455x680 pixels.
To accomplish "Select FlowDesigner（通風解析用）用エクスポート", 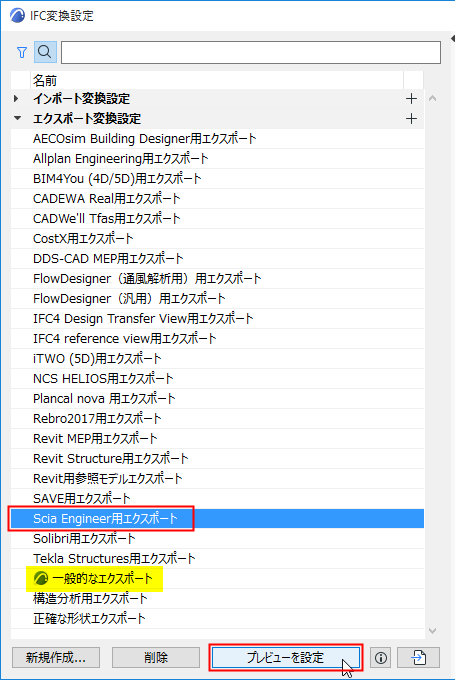I will coord(217,278).
